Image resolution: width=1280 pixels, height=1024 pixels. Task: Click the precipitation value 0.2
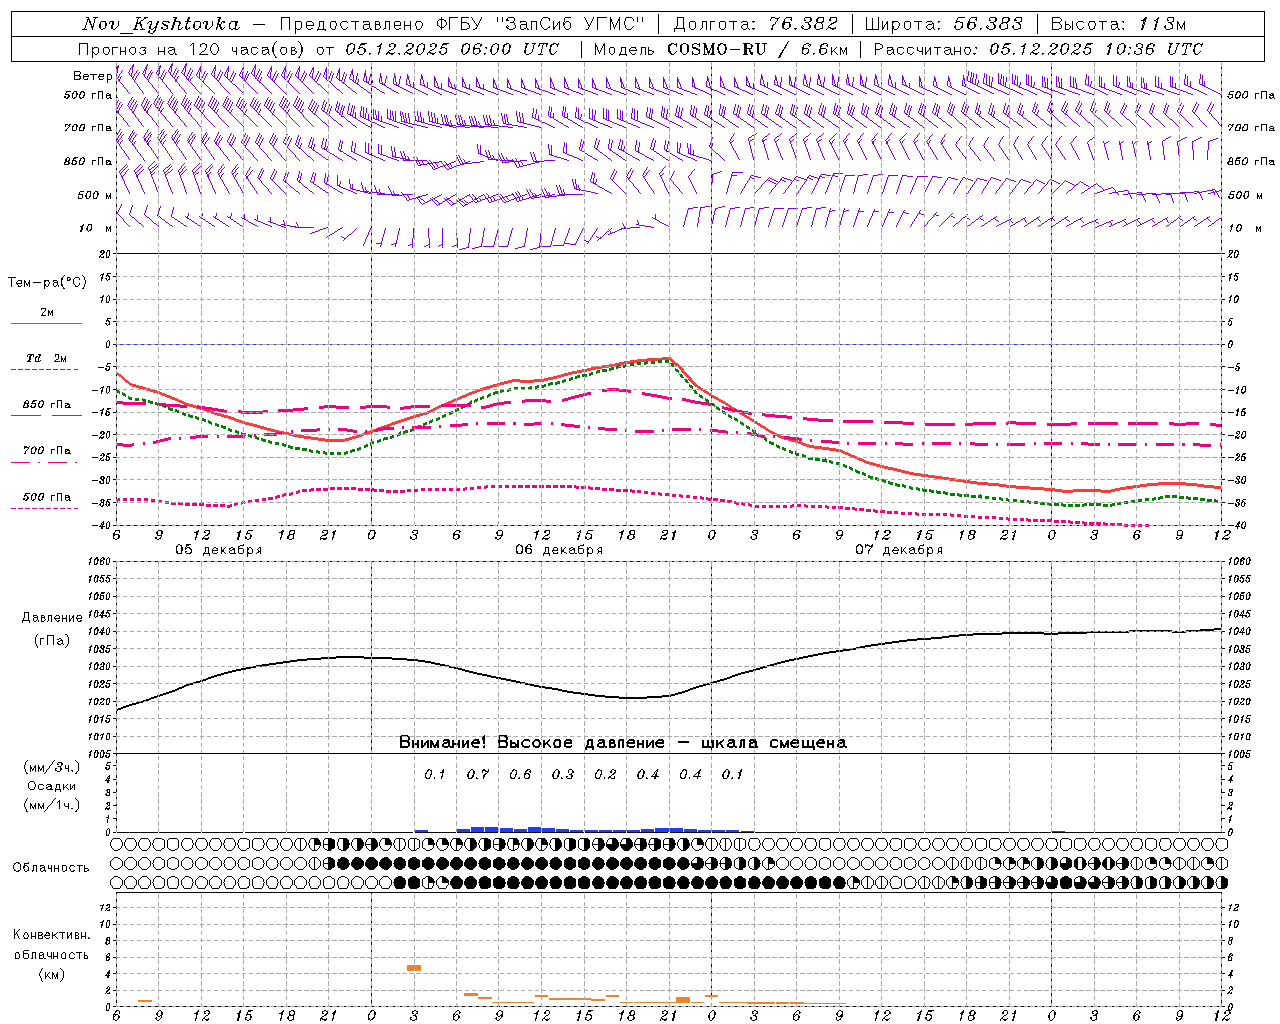click(605, 774)
